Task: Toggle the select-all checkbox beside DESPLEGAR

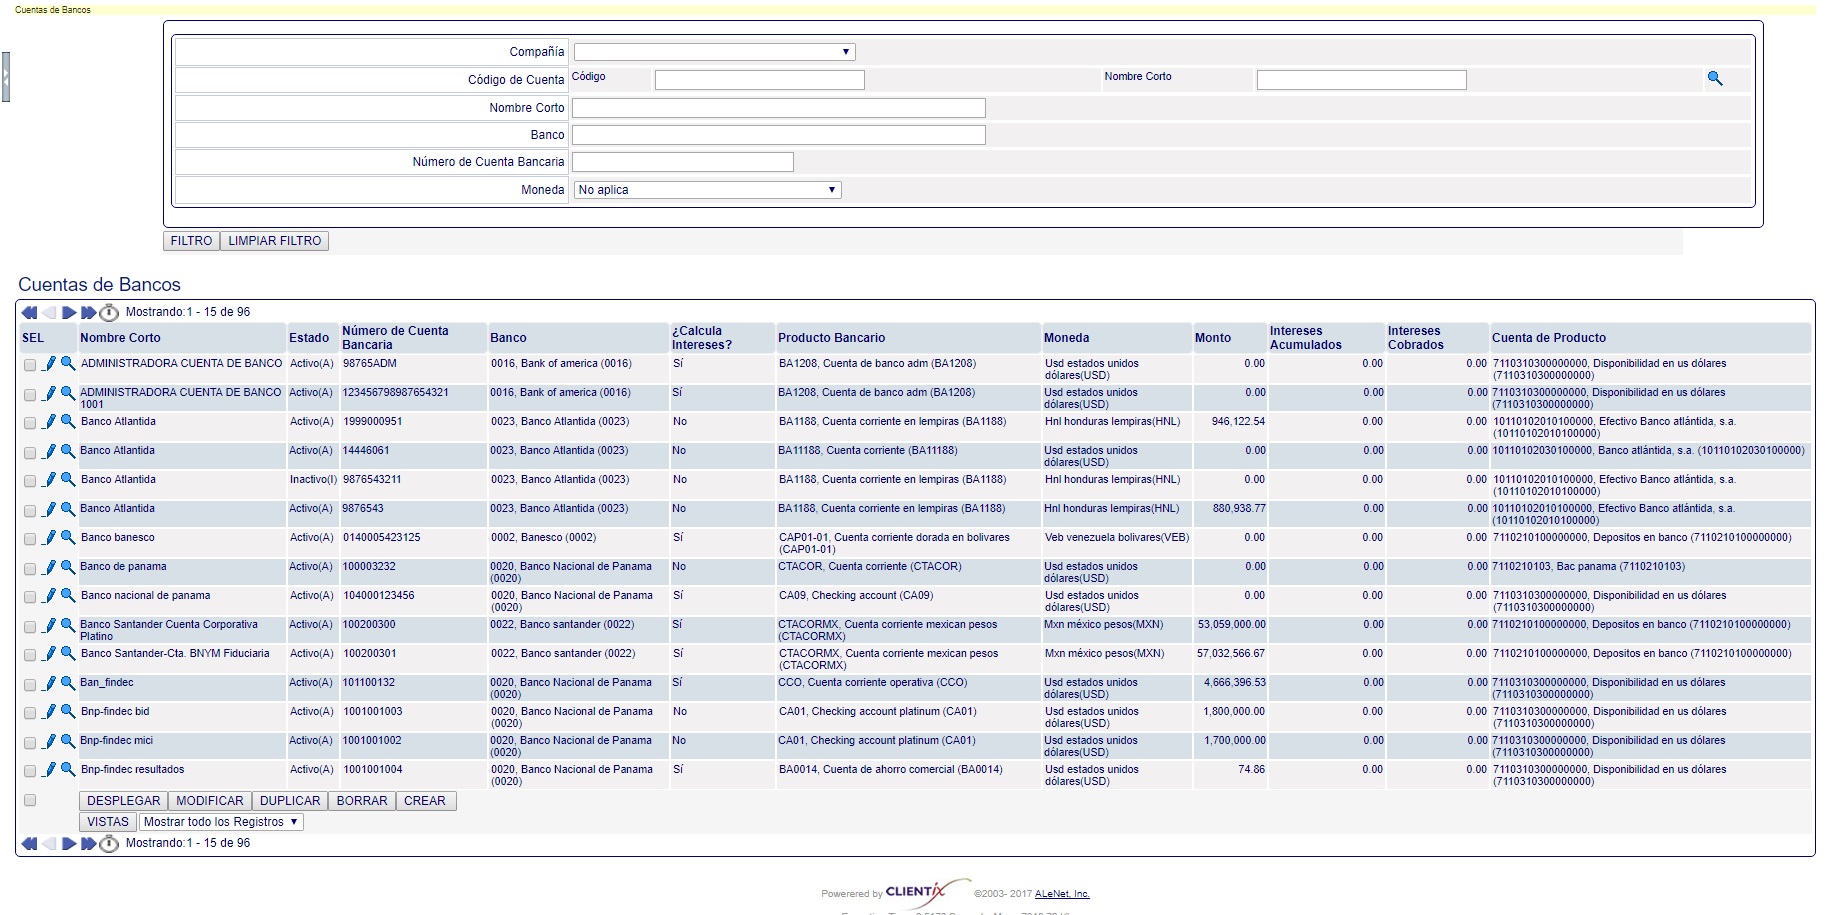Action: pyautogui.click(x=30, y=800)
